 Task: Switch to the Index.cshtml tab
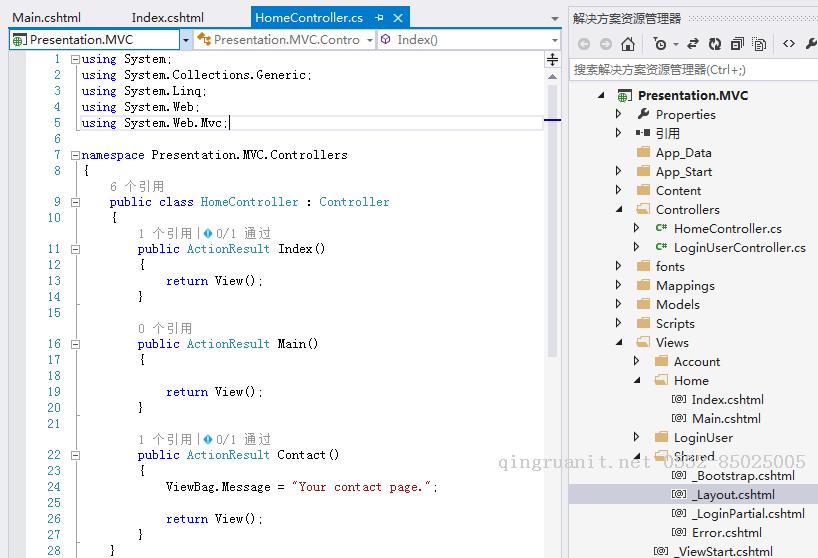point(167,17)
